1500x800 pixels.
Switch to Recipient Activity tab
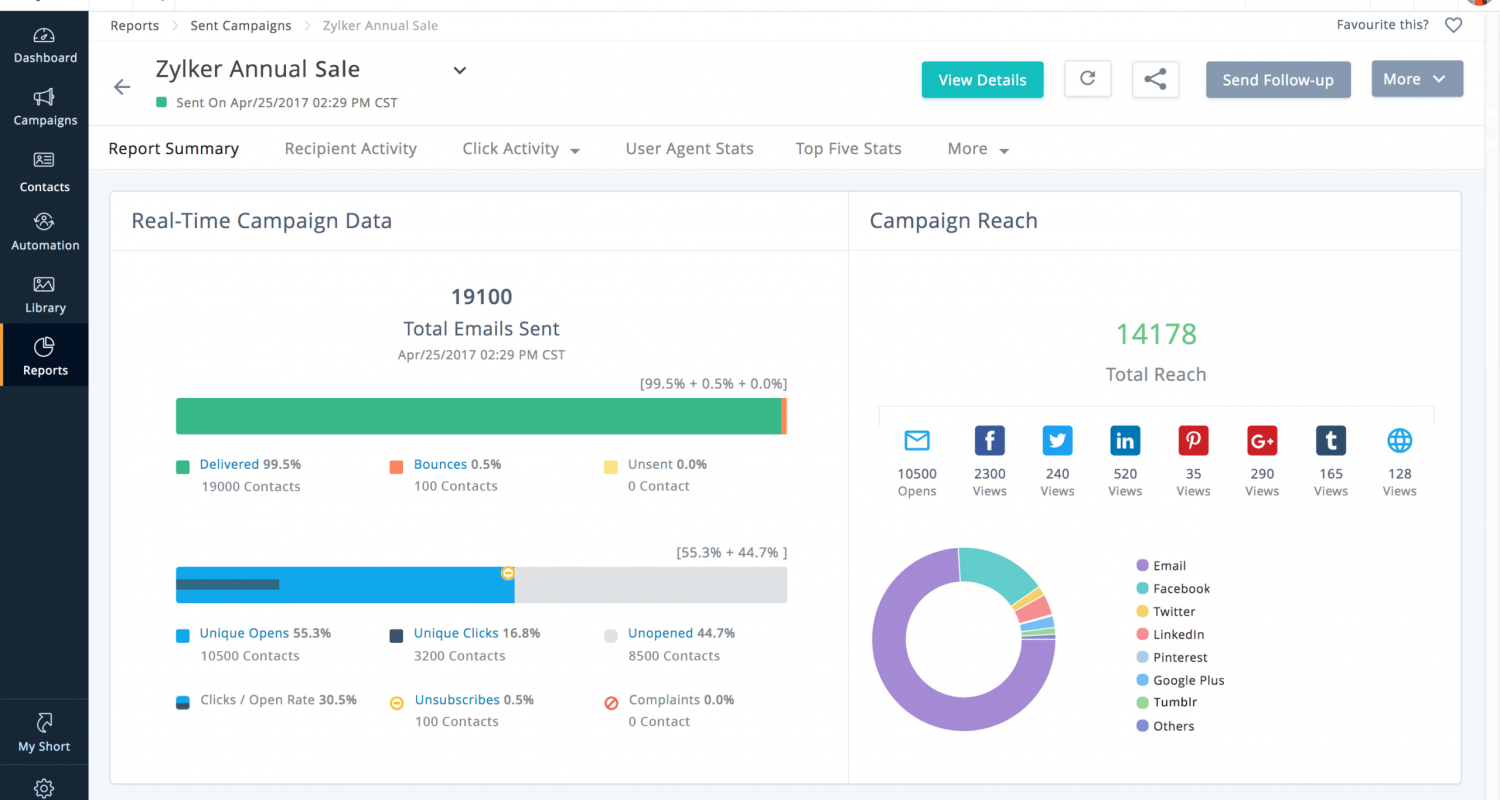point(350,149)
